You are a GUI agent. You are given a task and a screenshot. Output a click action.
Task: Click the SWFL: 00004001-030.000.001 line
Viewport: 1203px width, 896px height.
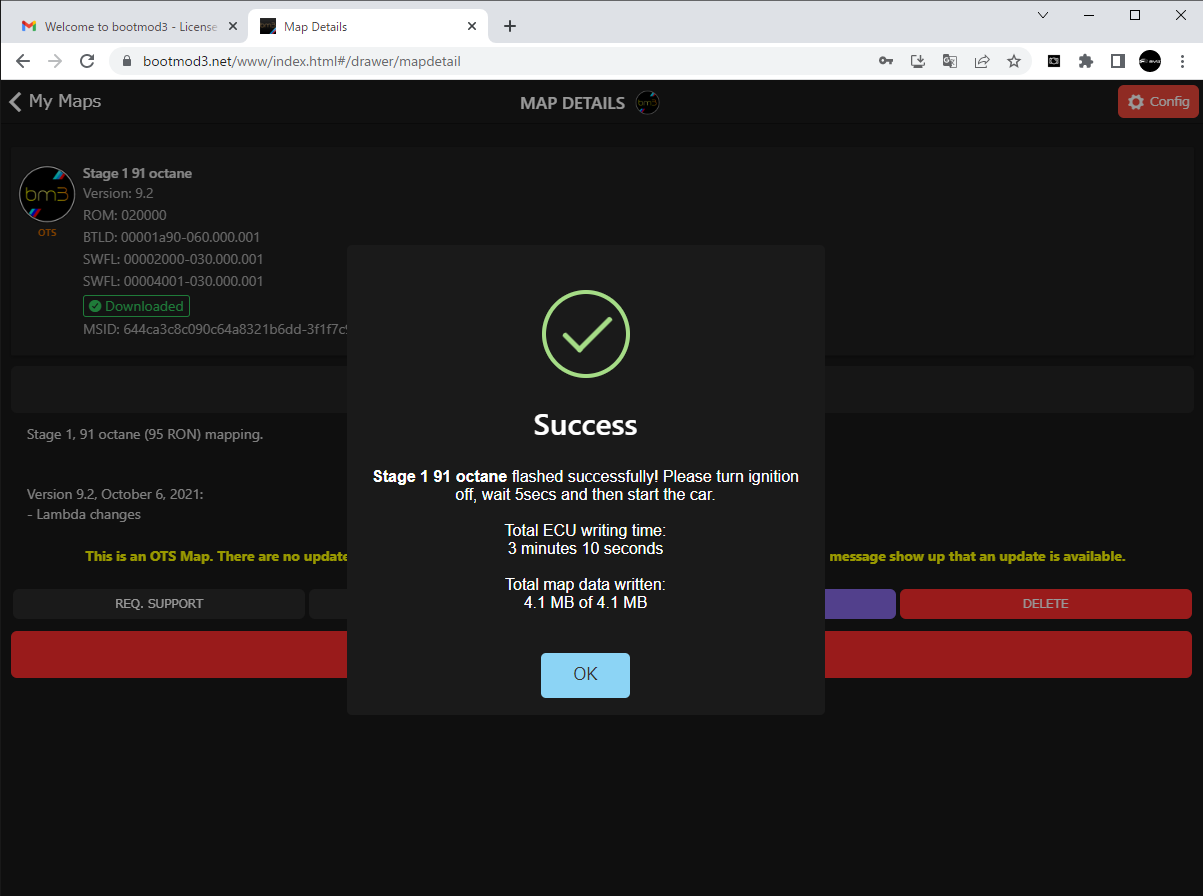point(173,281)
